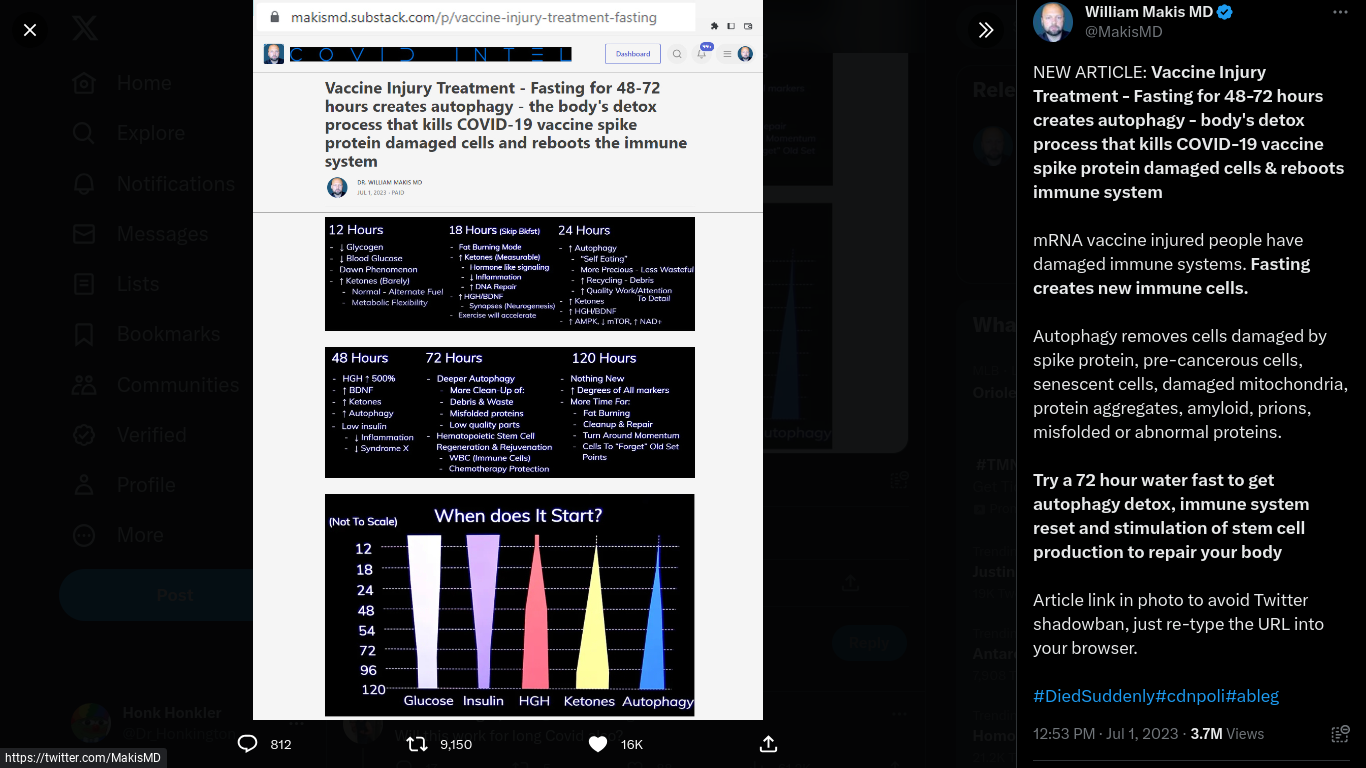Click the blue verified badge
Viewport: 1366px width, 768px height.
coord(1224,12)
